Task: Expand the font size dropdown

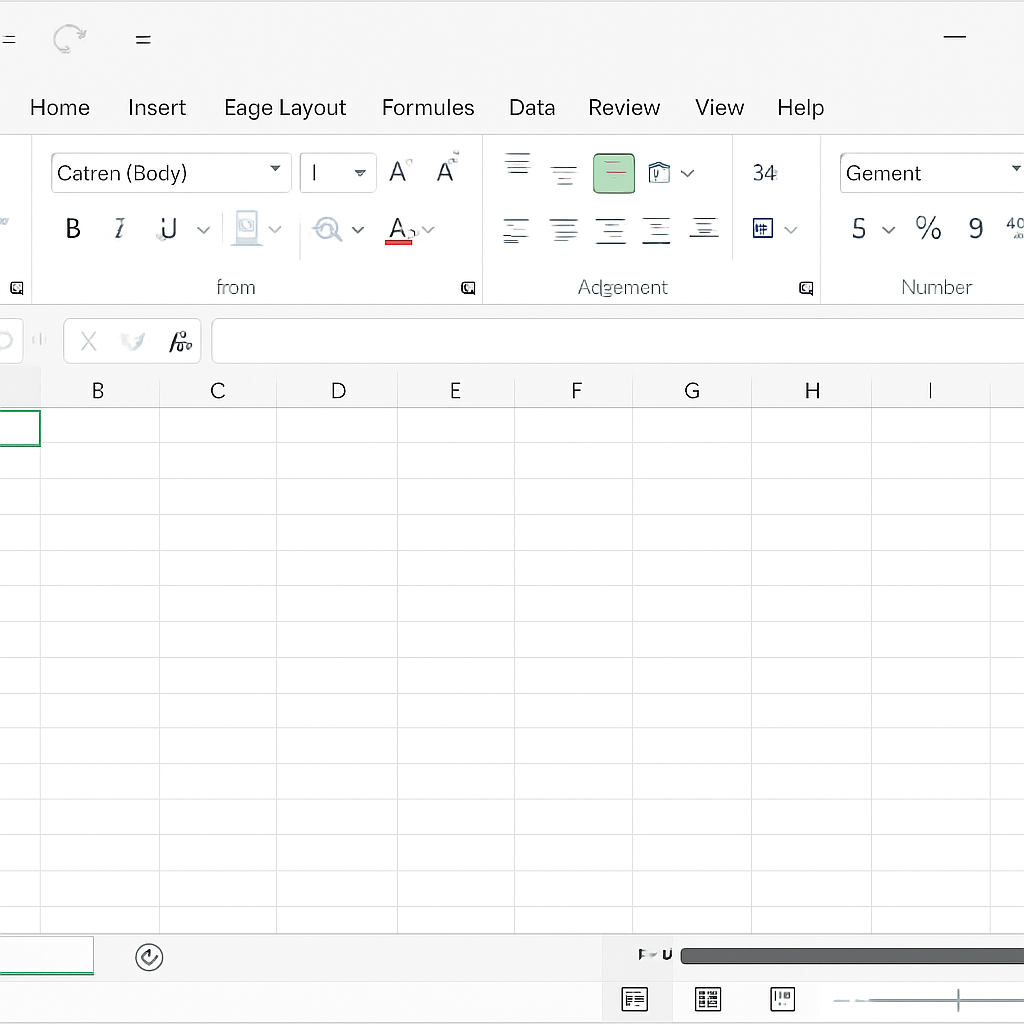Action: tap(360, 173)
